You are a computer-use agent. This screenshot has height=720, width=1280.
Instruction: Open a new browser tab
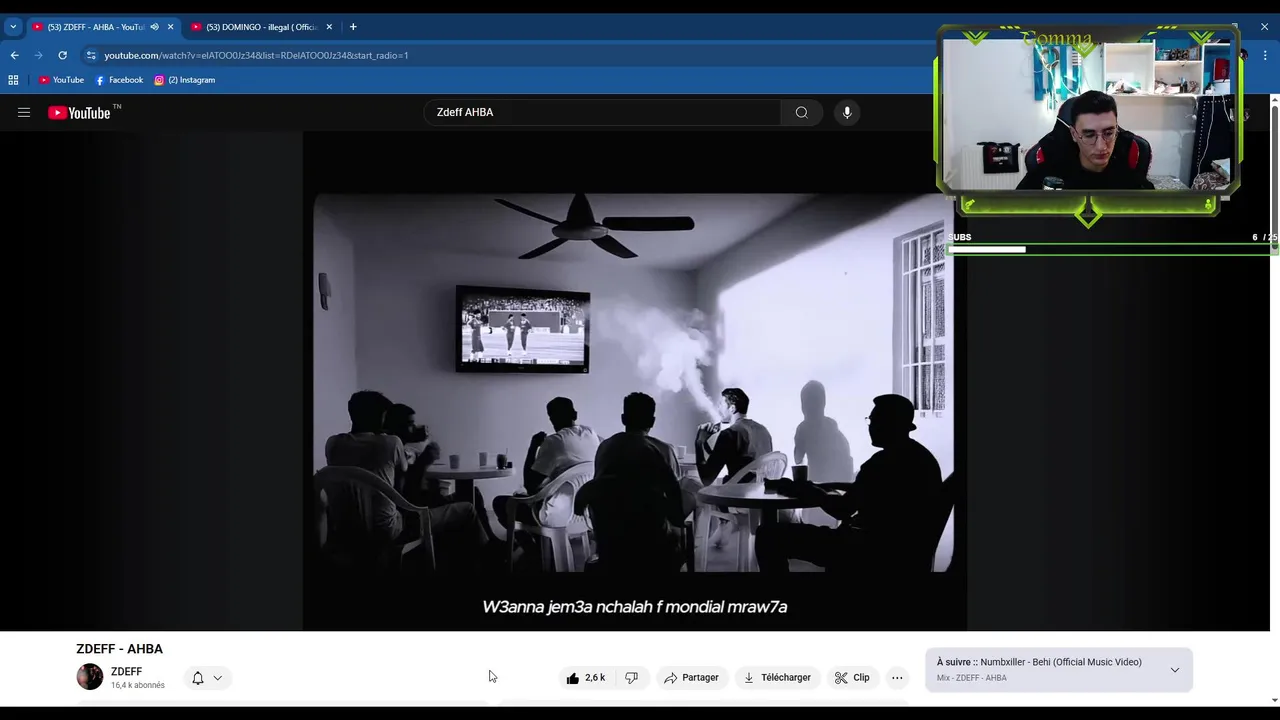(353, 27)
